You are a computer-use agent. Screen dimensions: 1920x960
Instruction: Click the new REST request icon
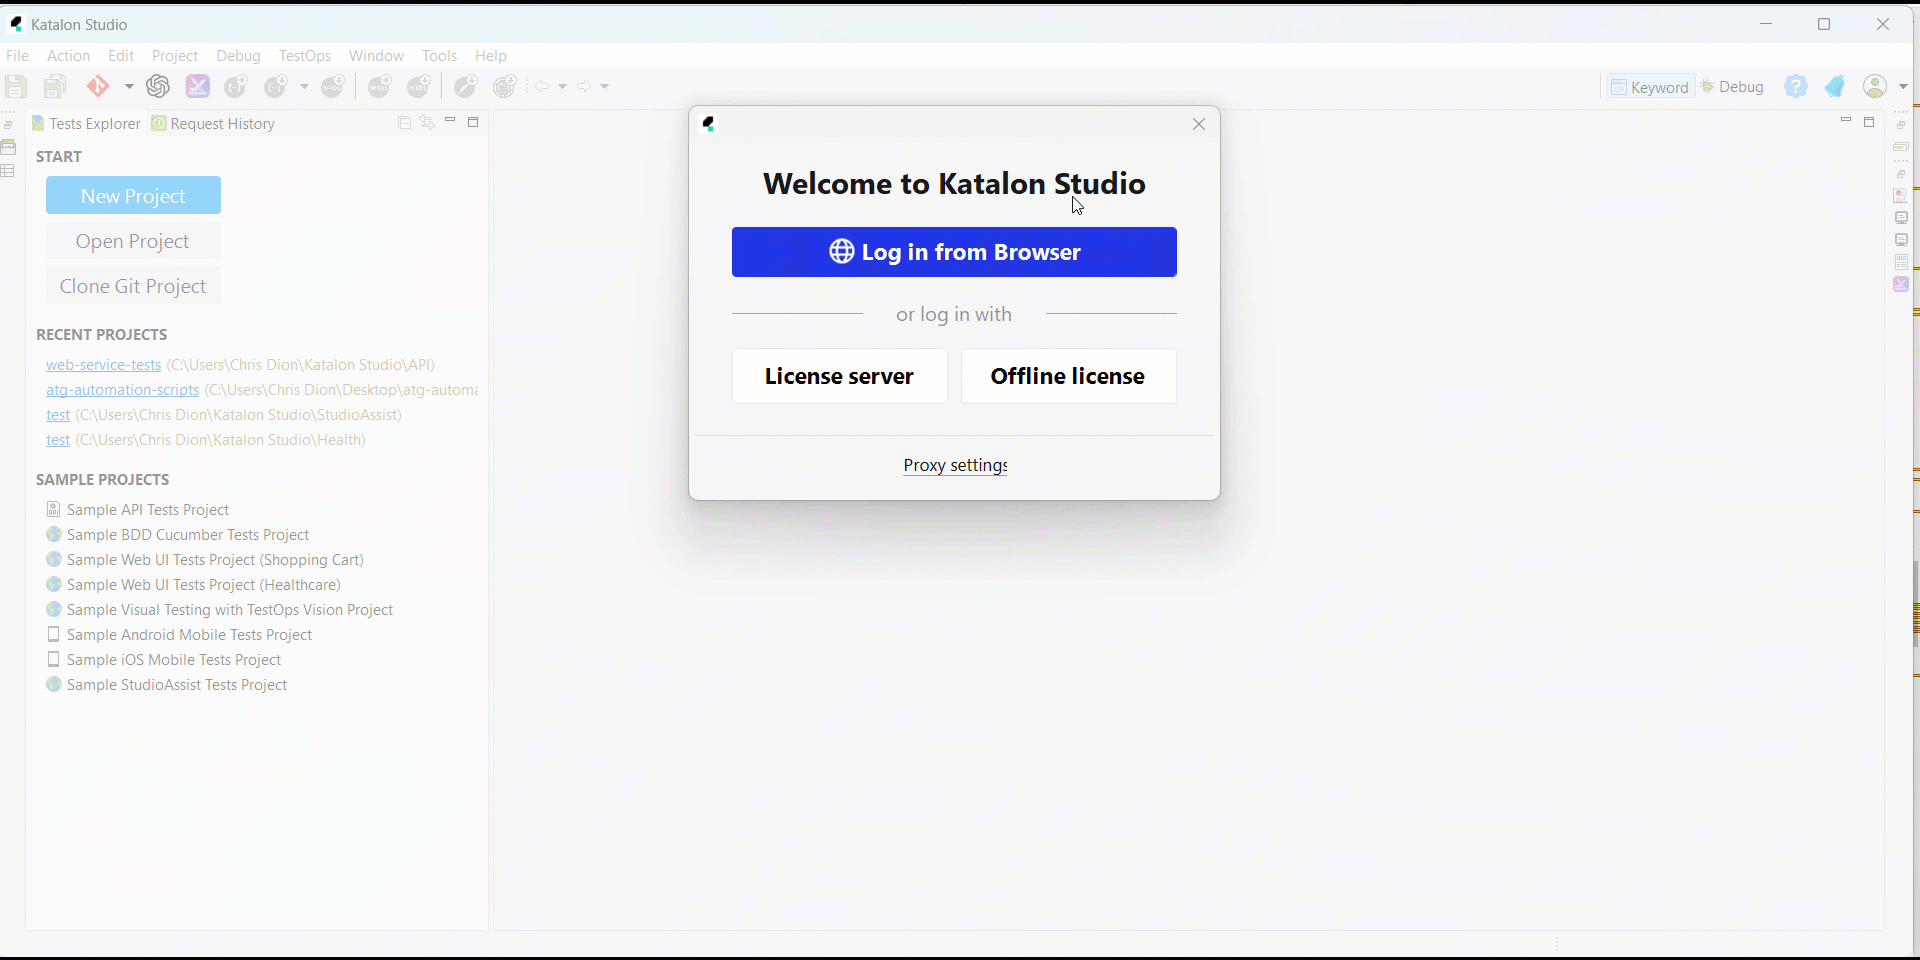click(x=236, y=86)
